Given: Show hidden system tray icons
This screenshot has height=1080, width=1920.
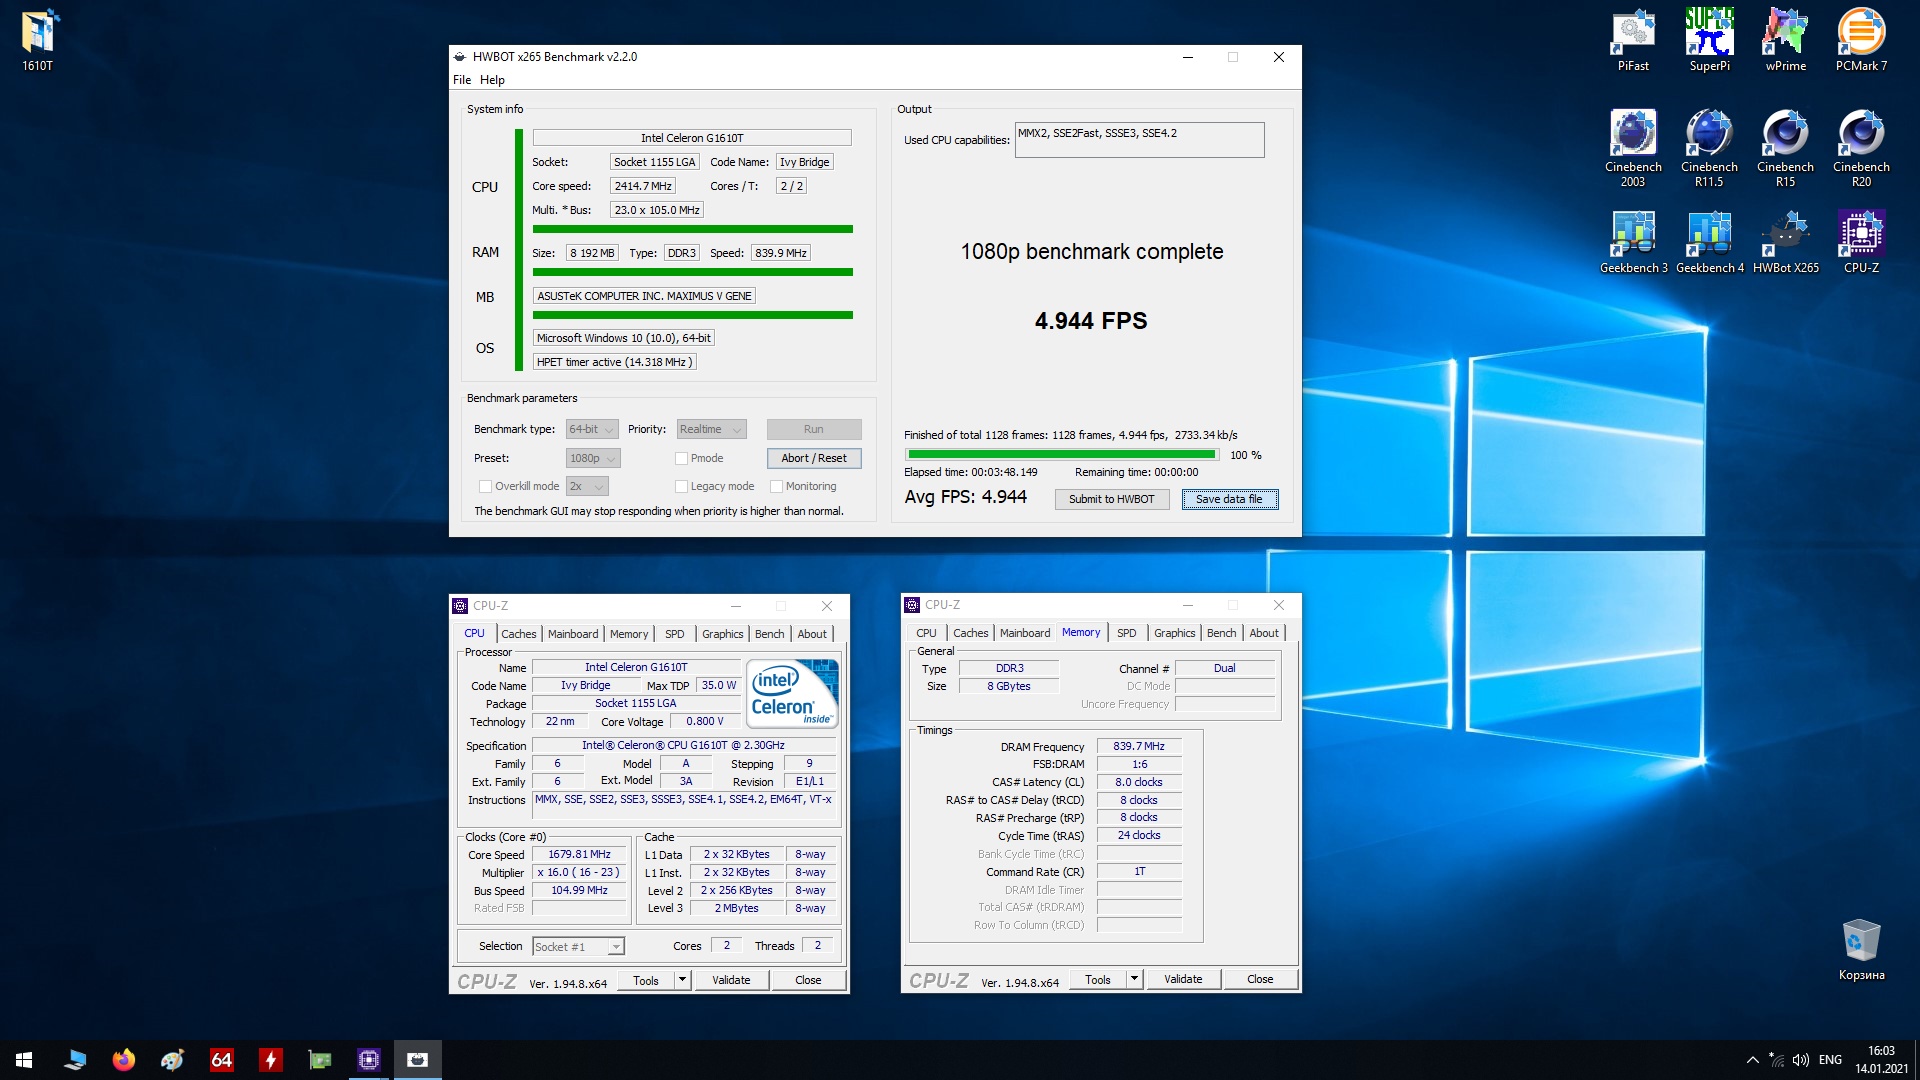Looking at the screenshot, I should click(x=1752, y=1060).
